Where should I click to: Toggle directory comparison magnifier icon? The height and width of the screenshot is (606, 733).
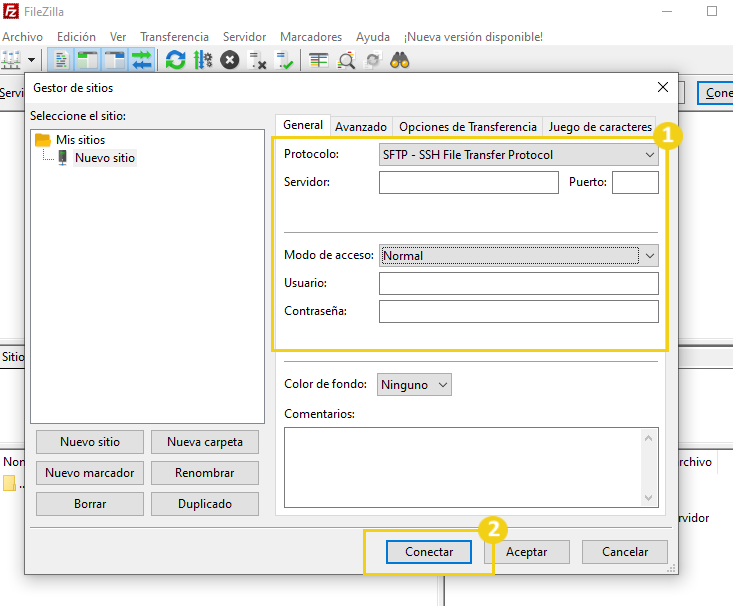346,60
